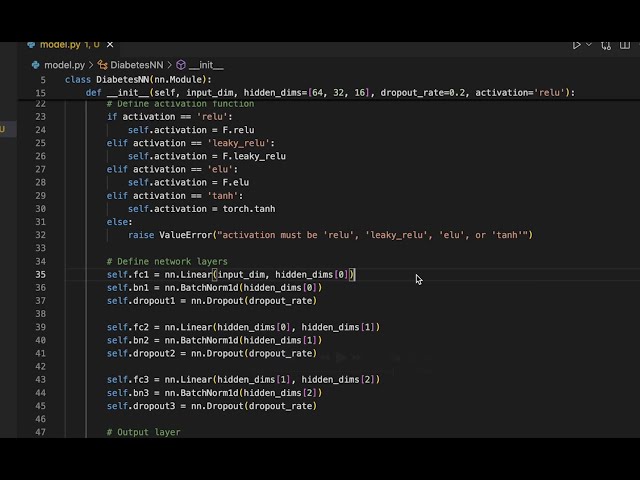Click the class symbol icon beside DiabetesNN
The image size is (640, 480).
[102, 65]
